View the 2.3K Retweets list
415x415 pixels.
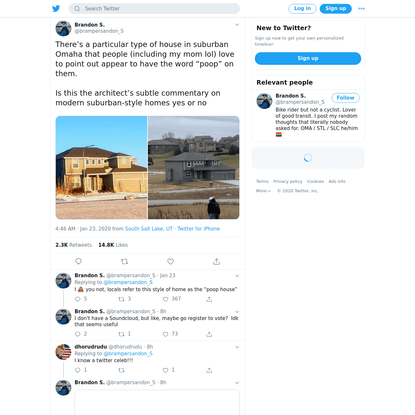[x=73, y=245]
